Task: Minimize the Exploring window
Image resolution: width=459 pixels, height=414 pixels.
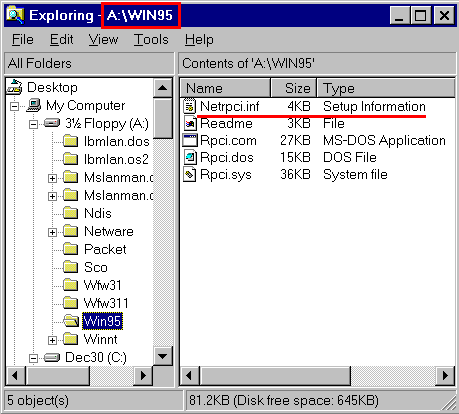Action: [x=399, y=15]
